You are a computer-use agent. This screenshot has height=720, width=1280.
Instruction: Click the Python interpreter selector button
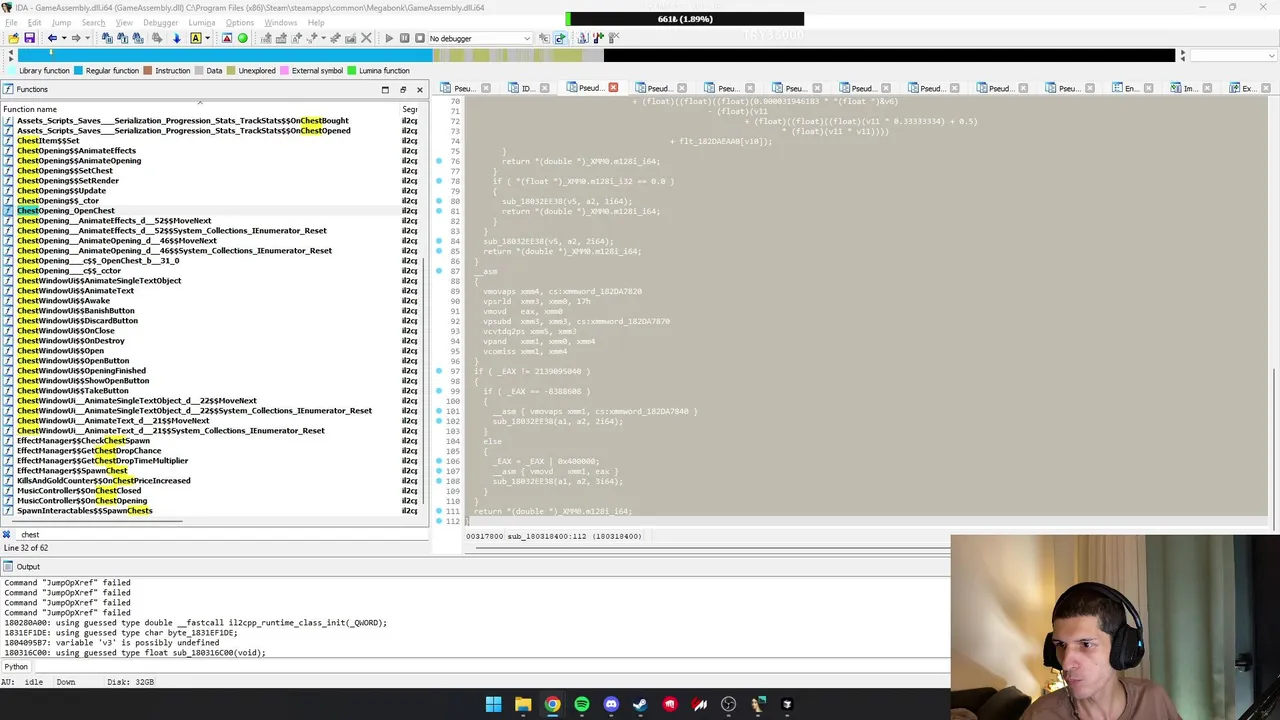click(16, 667)
